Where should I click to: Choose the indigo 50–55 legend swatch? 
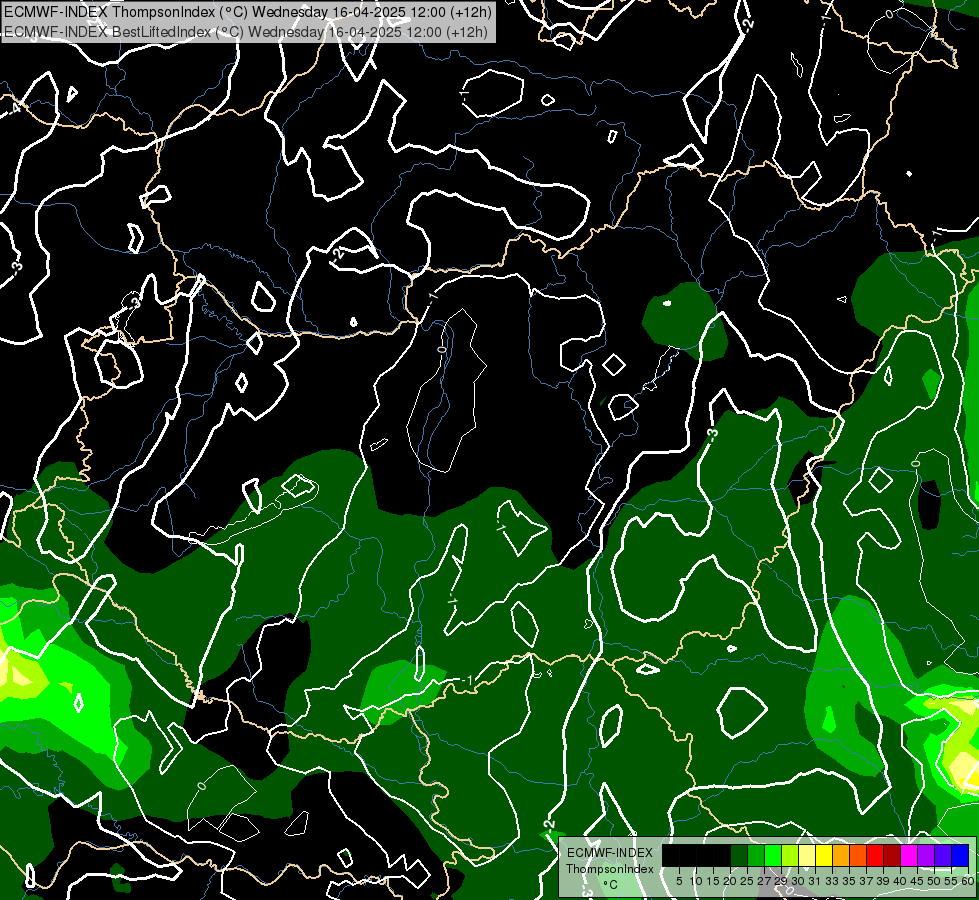coord(943,855)
